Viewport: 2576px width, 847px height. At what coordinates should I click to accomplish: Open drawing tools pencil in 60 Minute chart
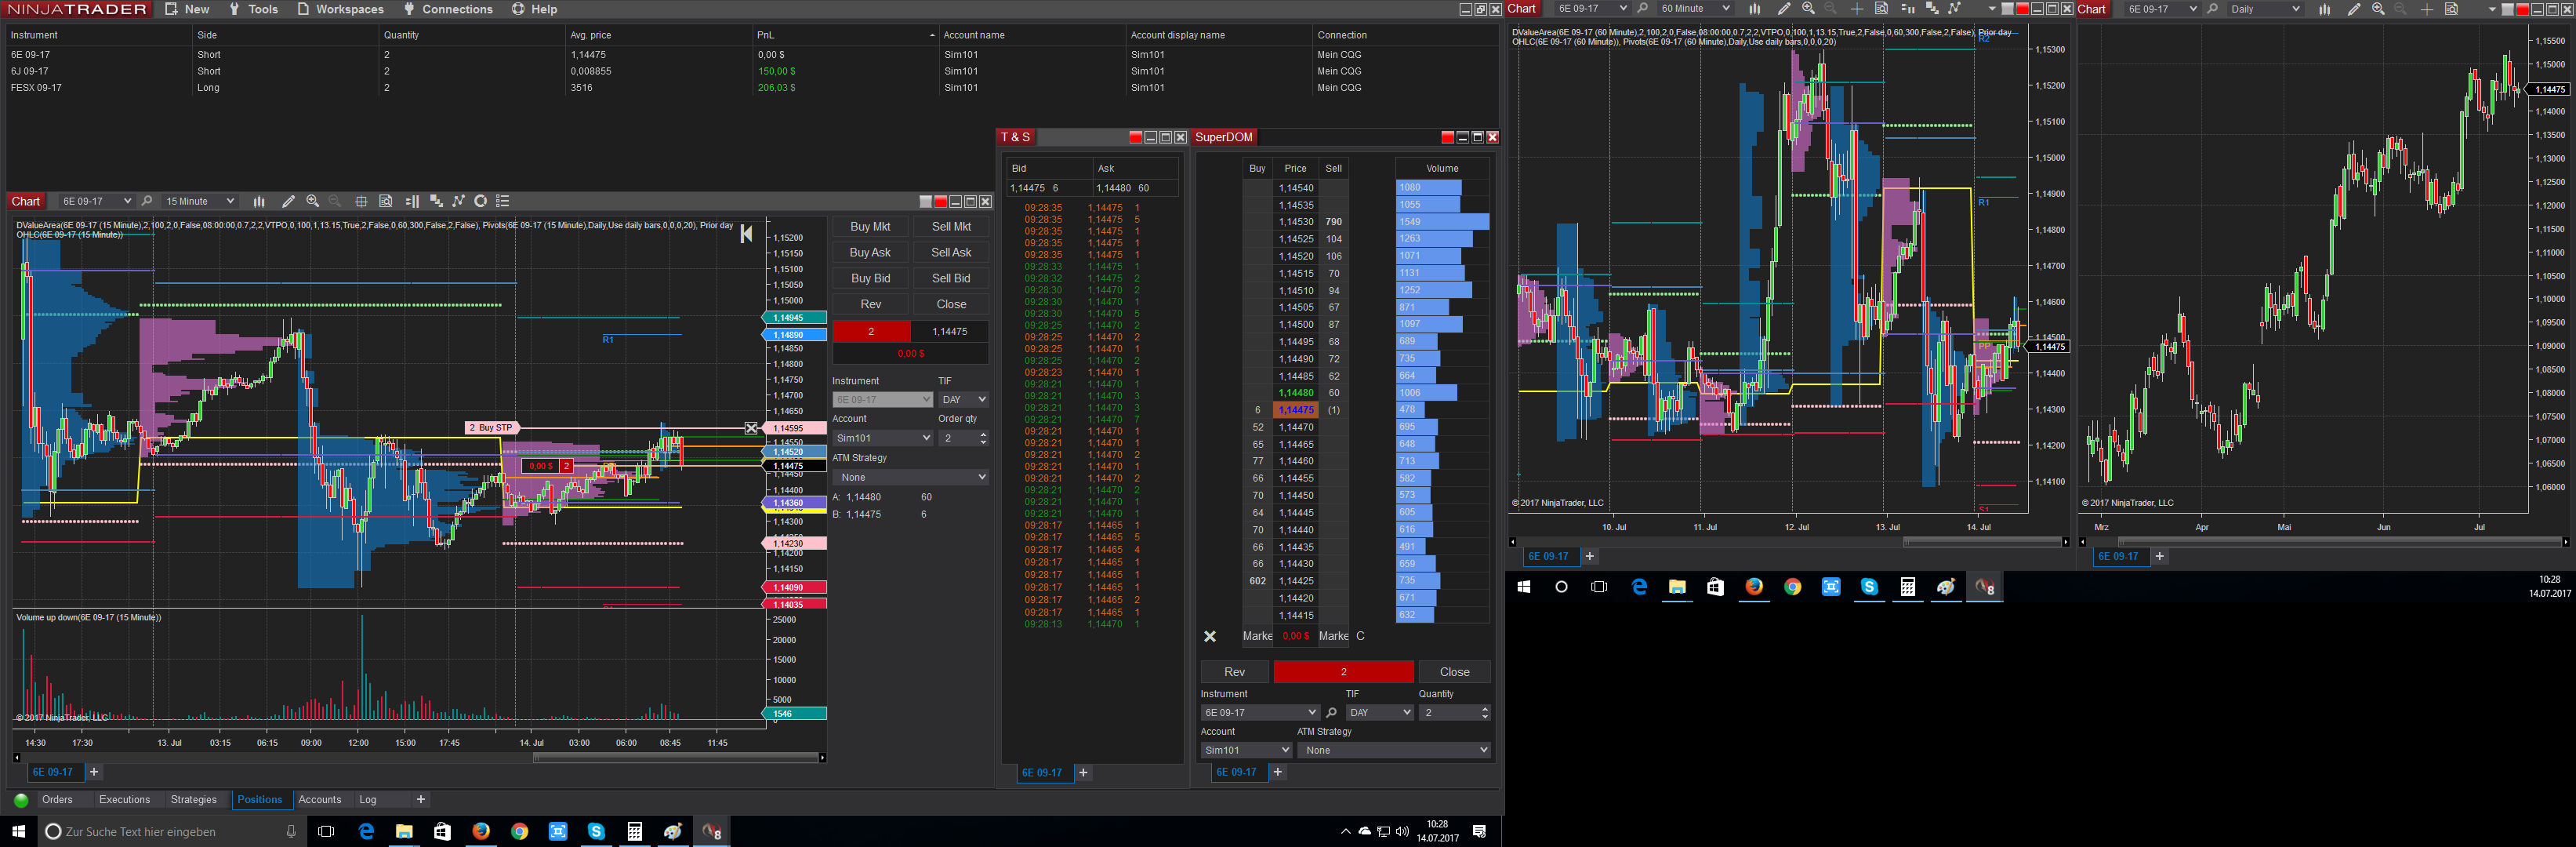pos(1784,9)
